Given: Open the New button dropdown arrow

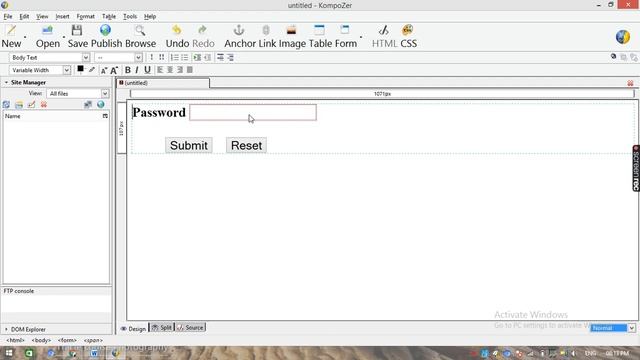Looking at the screenshot, I should (25, 38).
